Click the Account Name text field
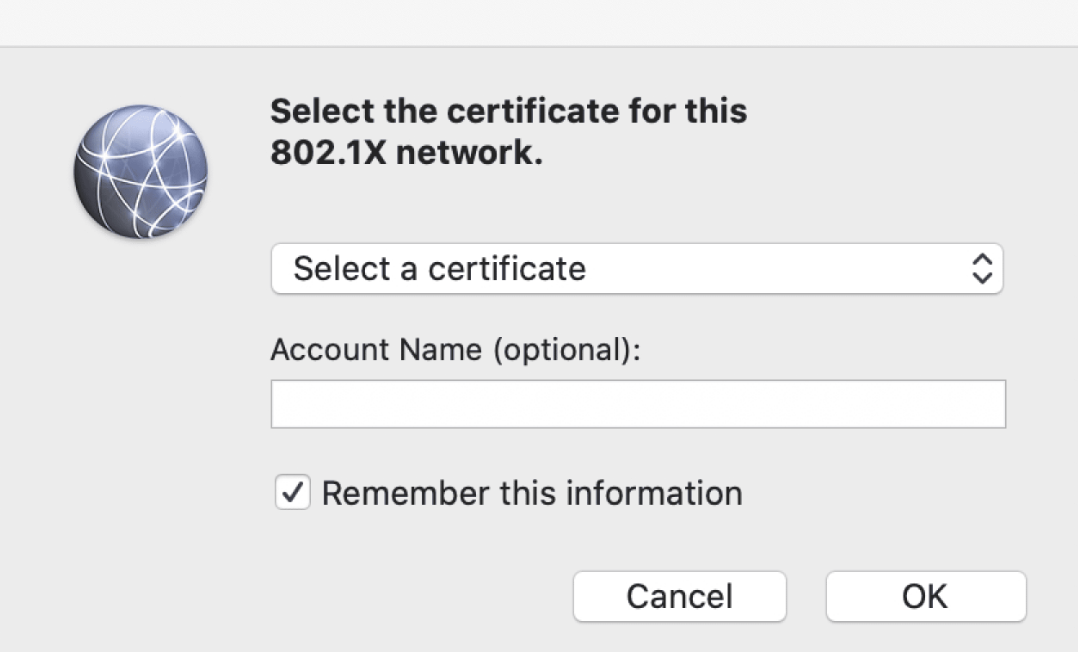Viewport: 1078px width, 652px height. point(638,404)
